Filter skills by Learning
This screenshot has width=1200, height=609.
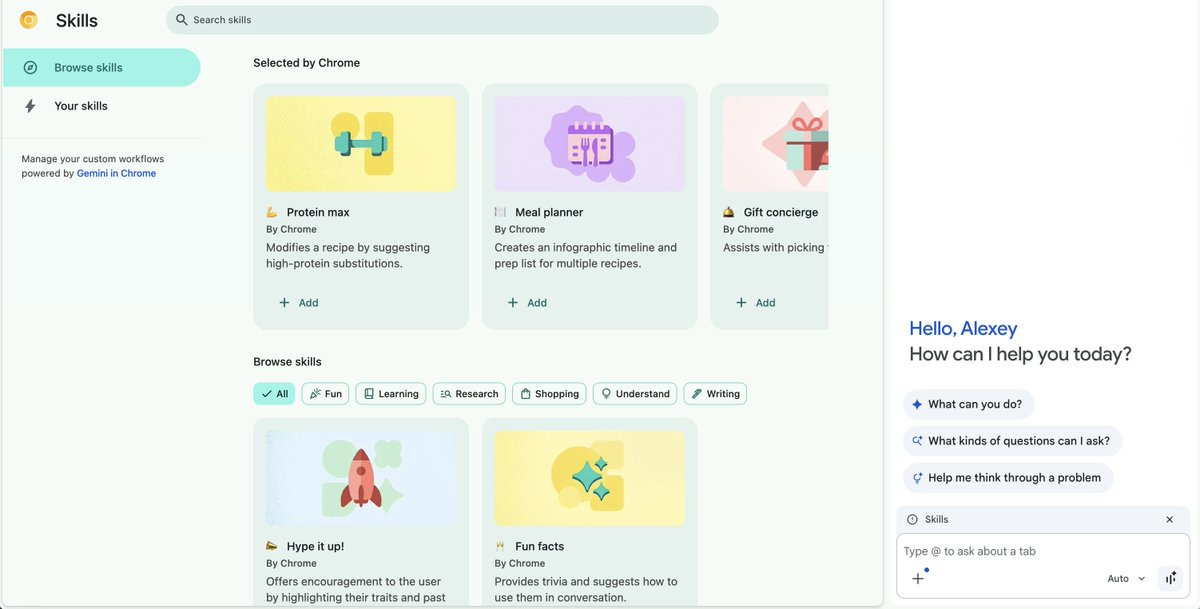click(391, 394)
